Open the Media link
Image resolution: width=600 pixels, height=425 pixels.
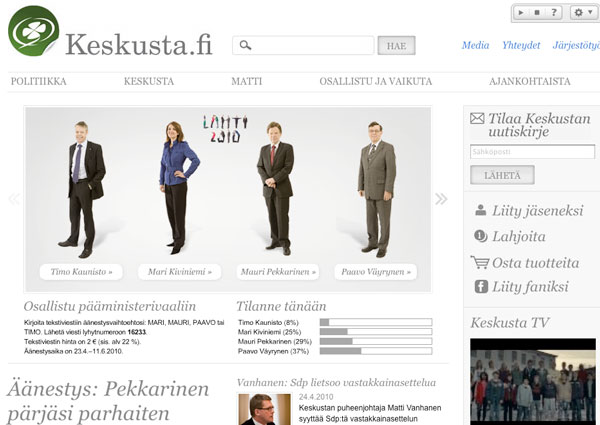click(475, 45)
